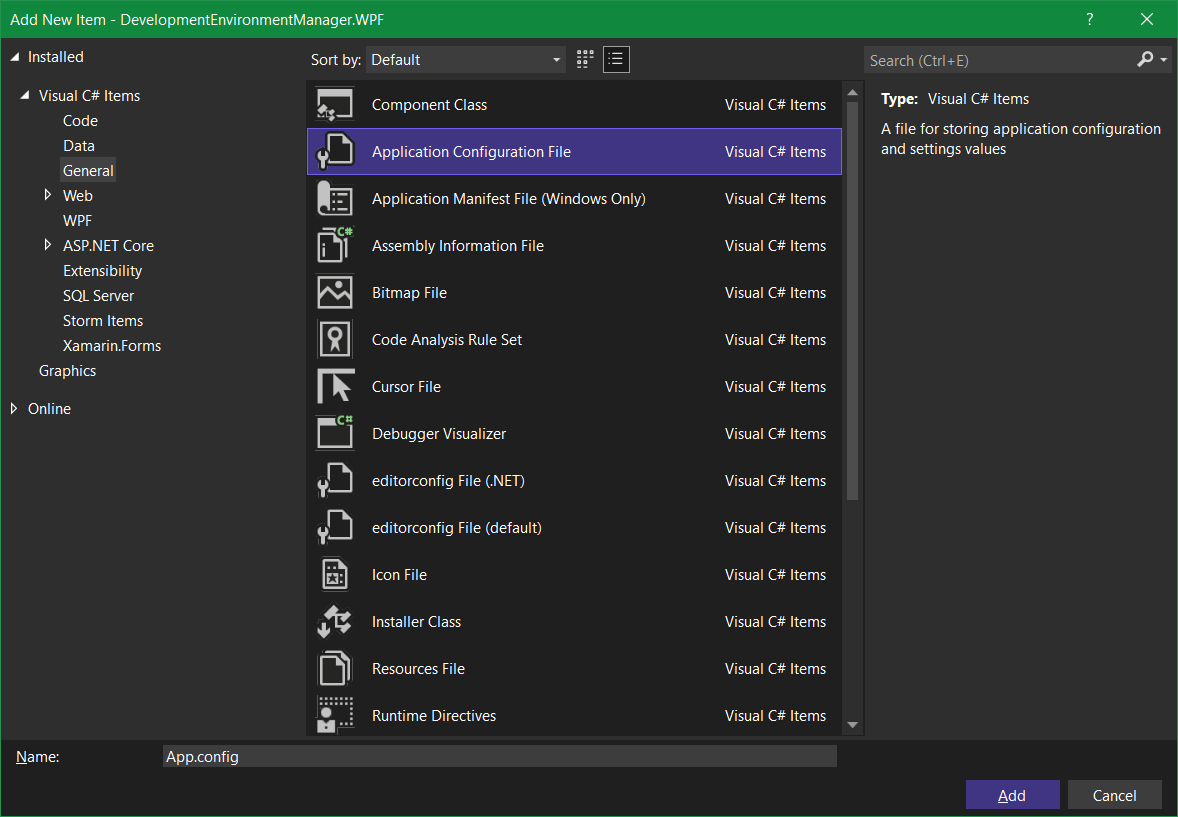Switch to Medium Icons view
This screenshot has height=817, width=1178.
pos(584,59)
